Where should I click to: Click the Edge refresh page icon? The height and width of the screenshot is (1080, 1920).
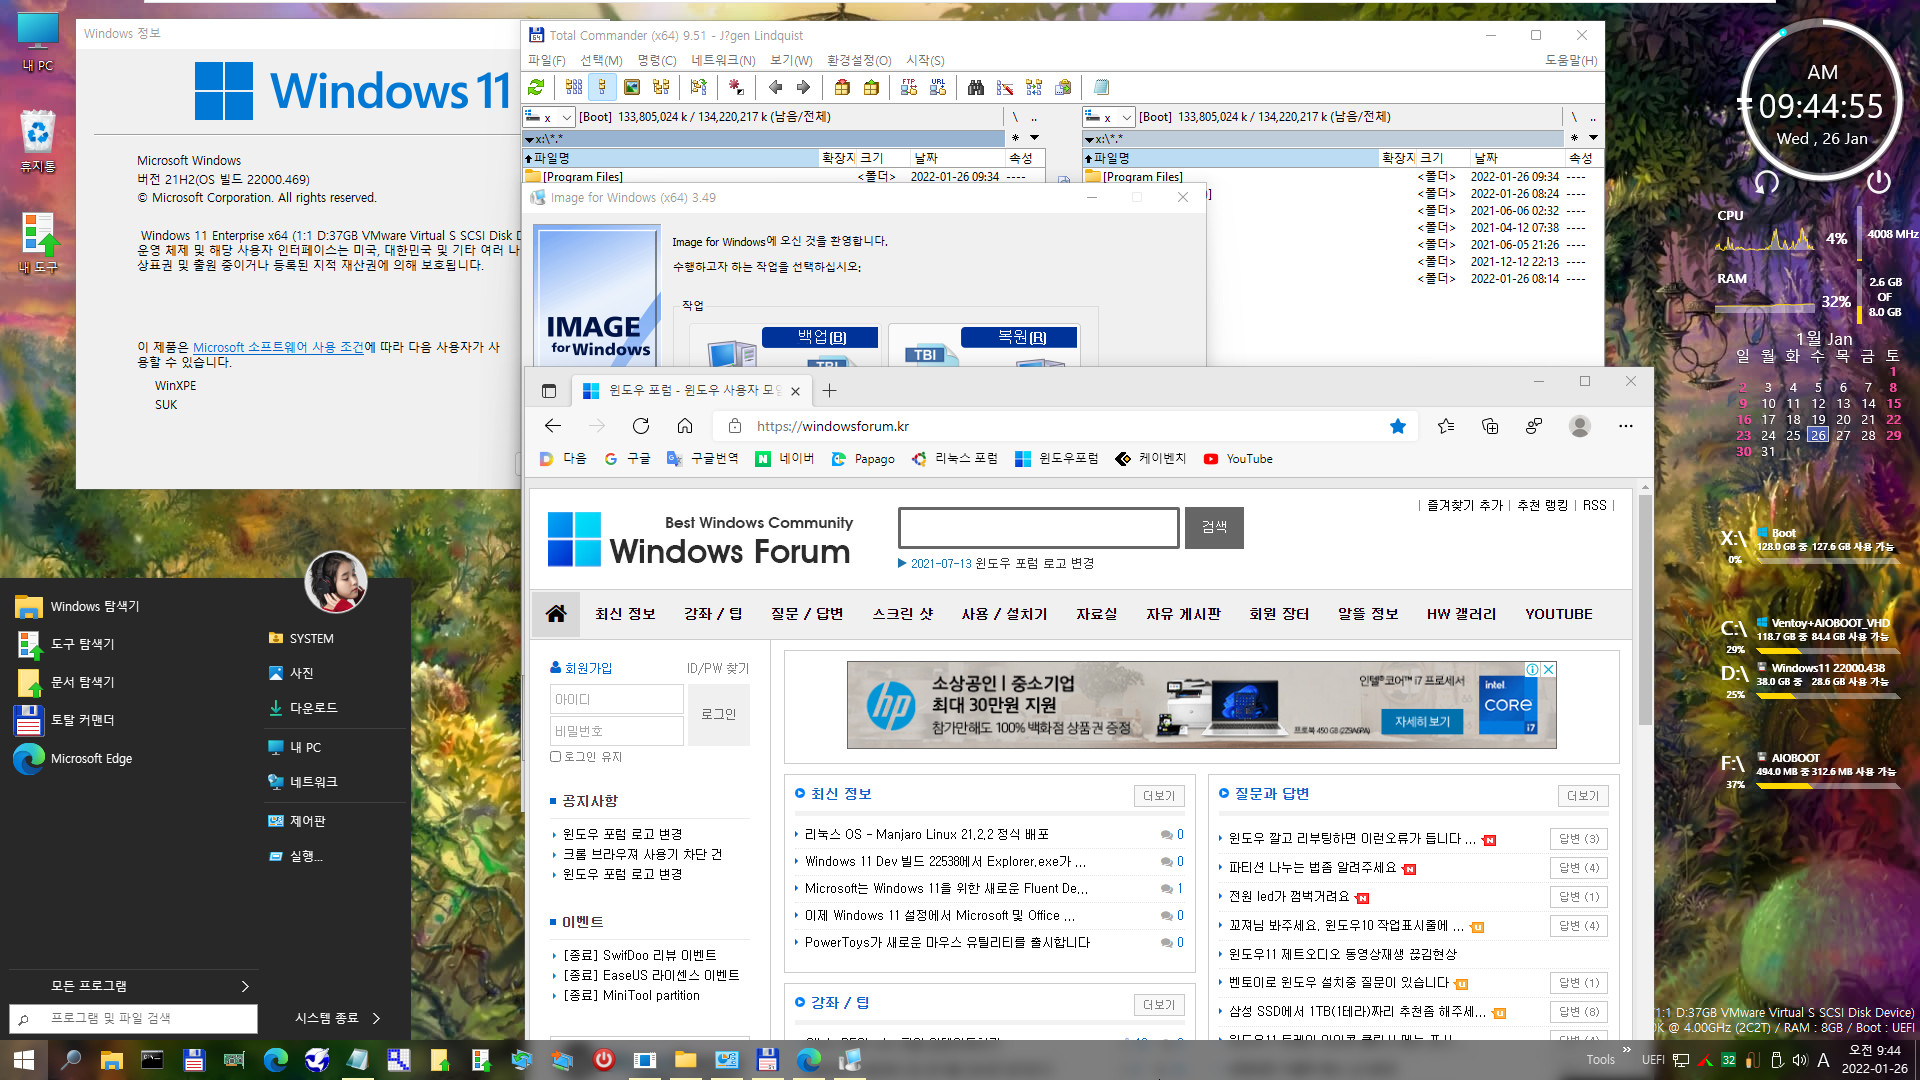tap(641, 426)
